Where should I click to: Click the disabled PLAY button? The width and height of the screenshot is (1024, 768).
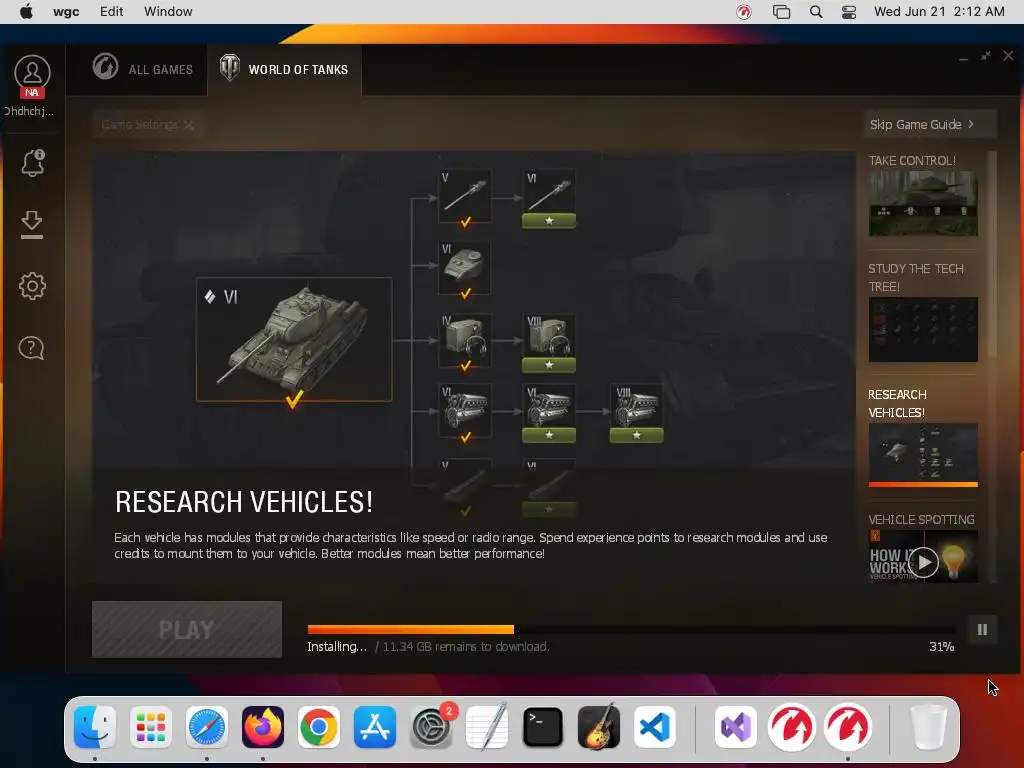tap(187, 630)
